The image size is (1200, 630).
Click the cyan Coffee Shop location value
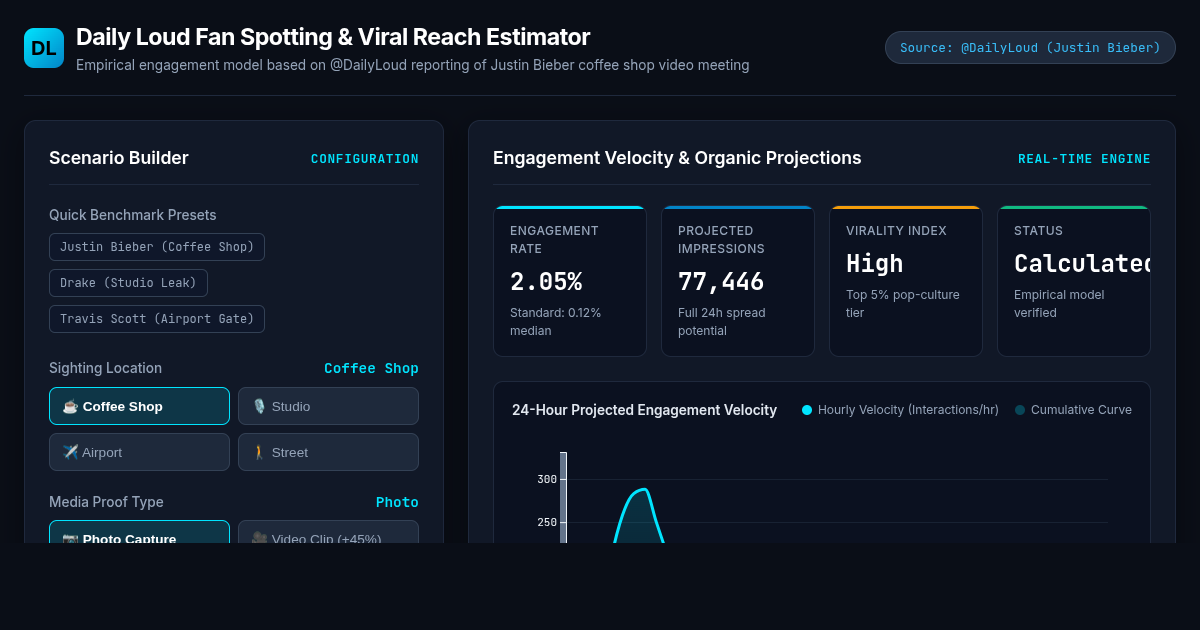371,368
